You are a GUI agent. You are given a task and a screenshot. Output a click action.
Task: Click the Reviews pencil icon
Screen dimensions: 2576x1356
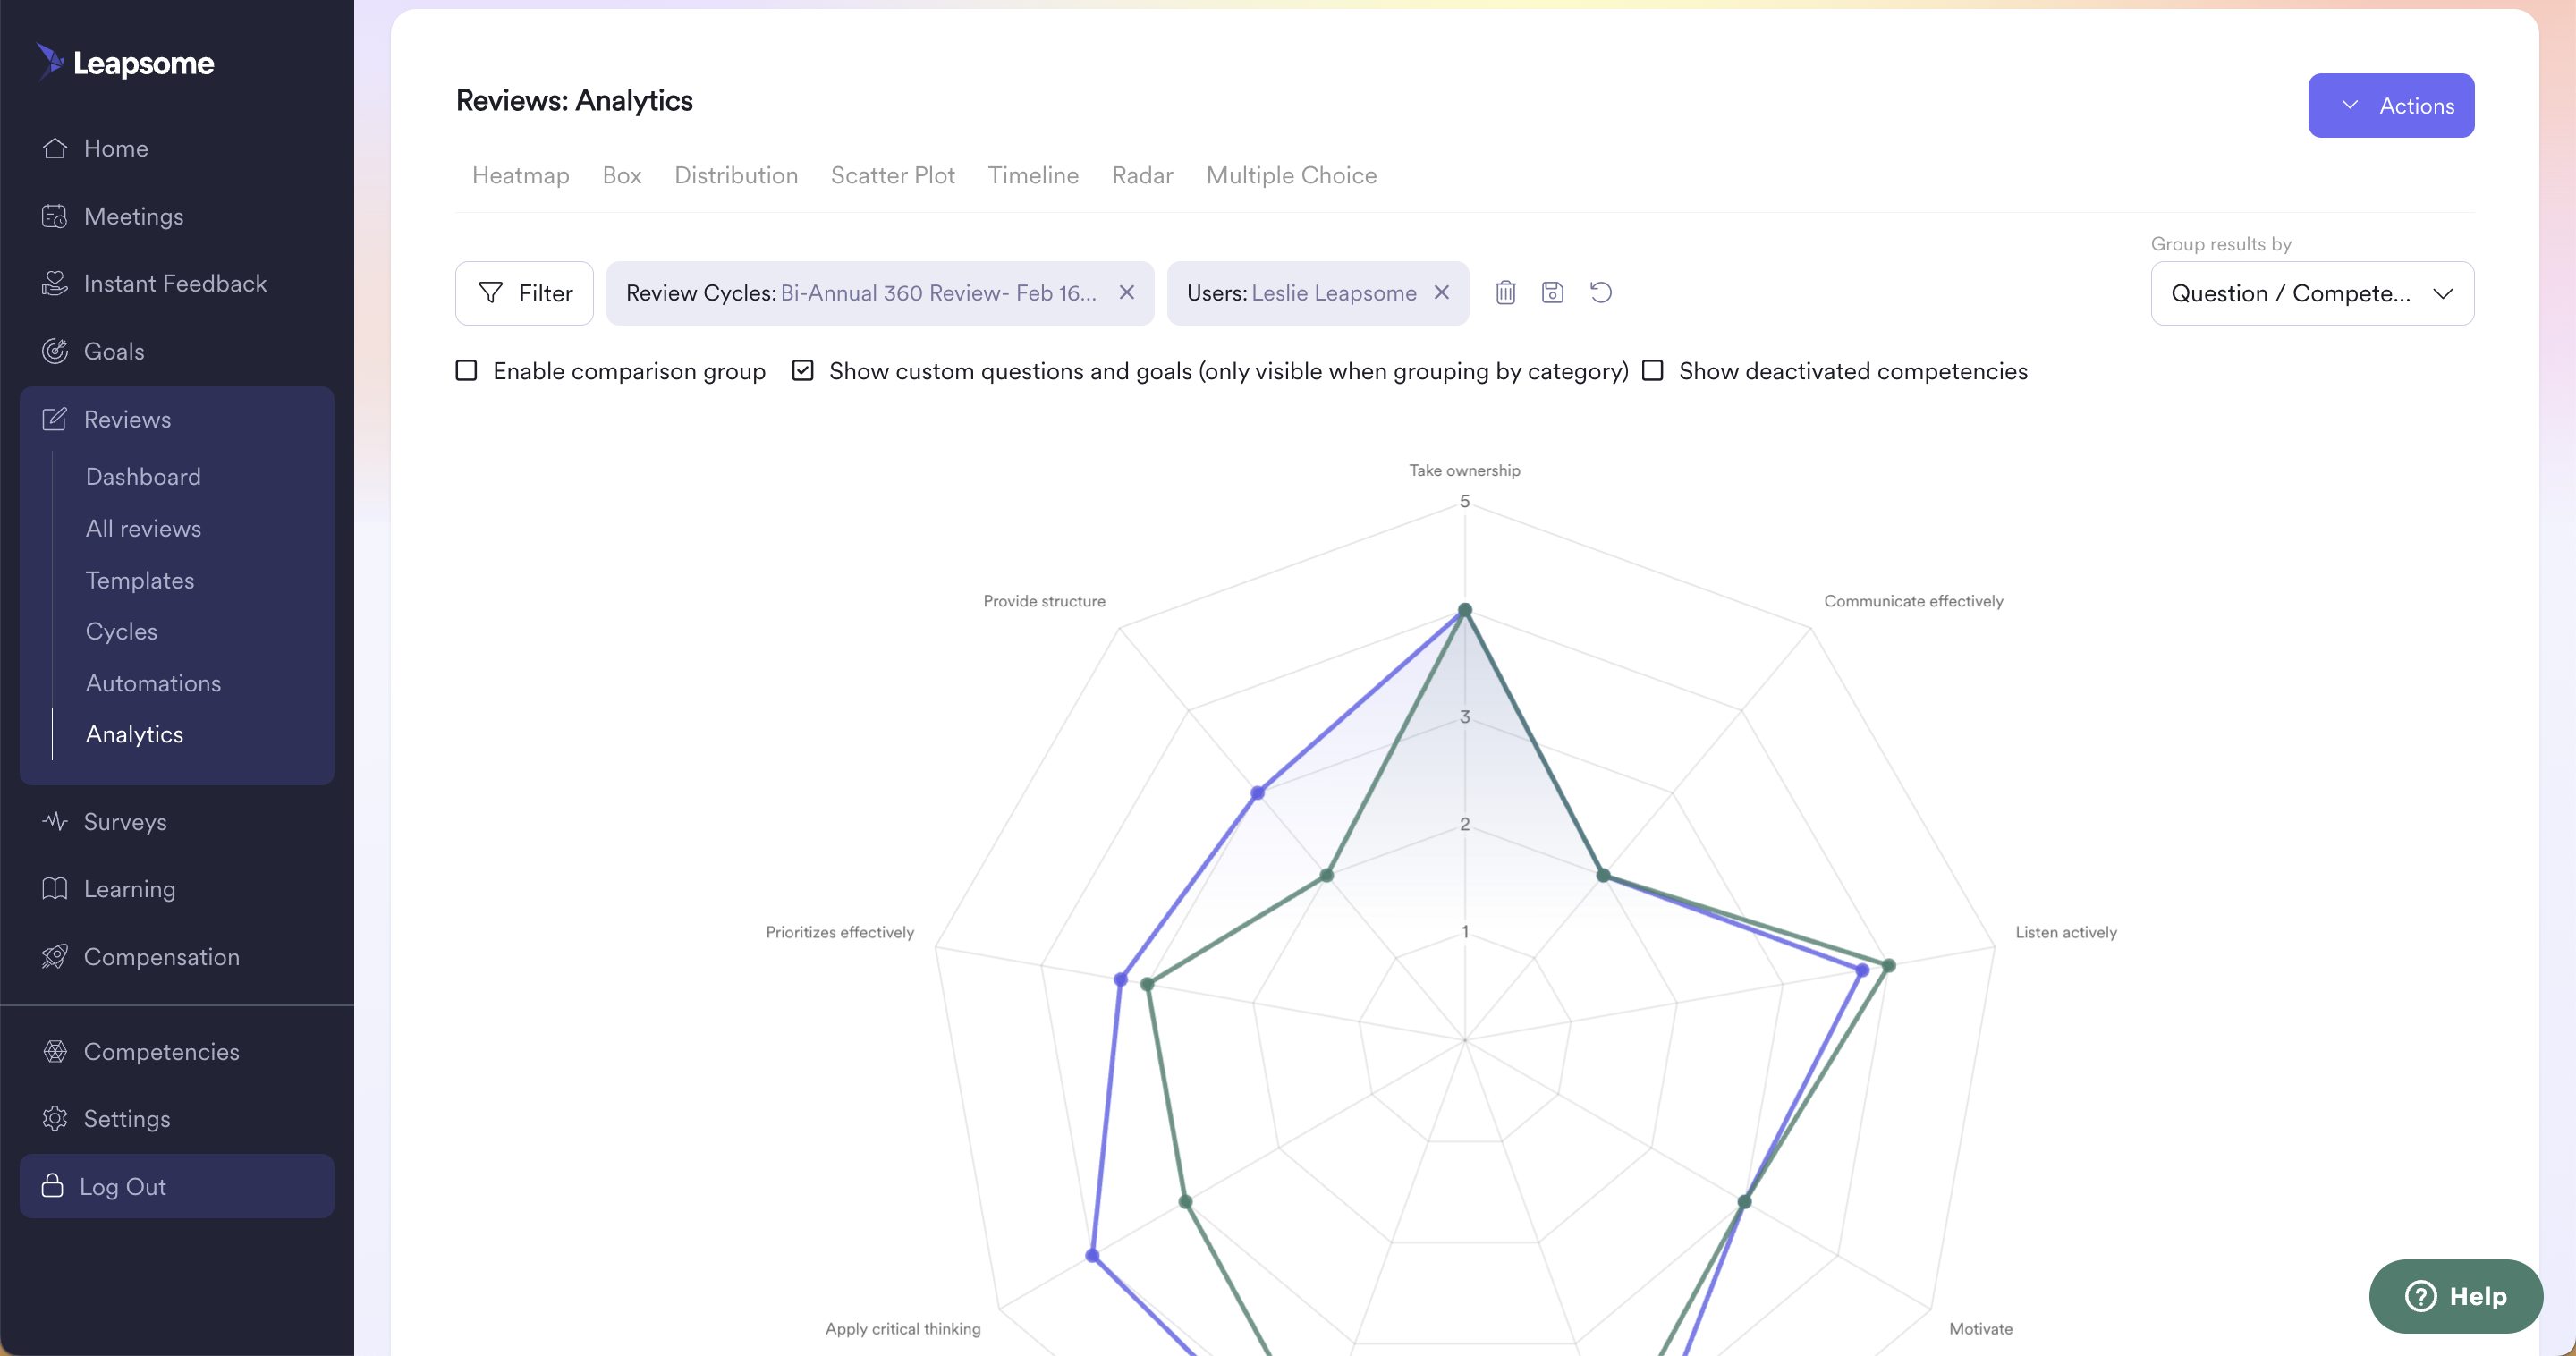pos(55,419)
